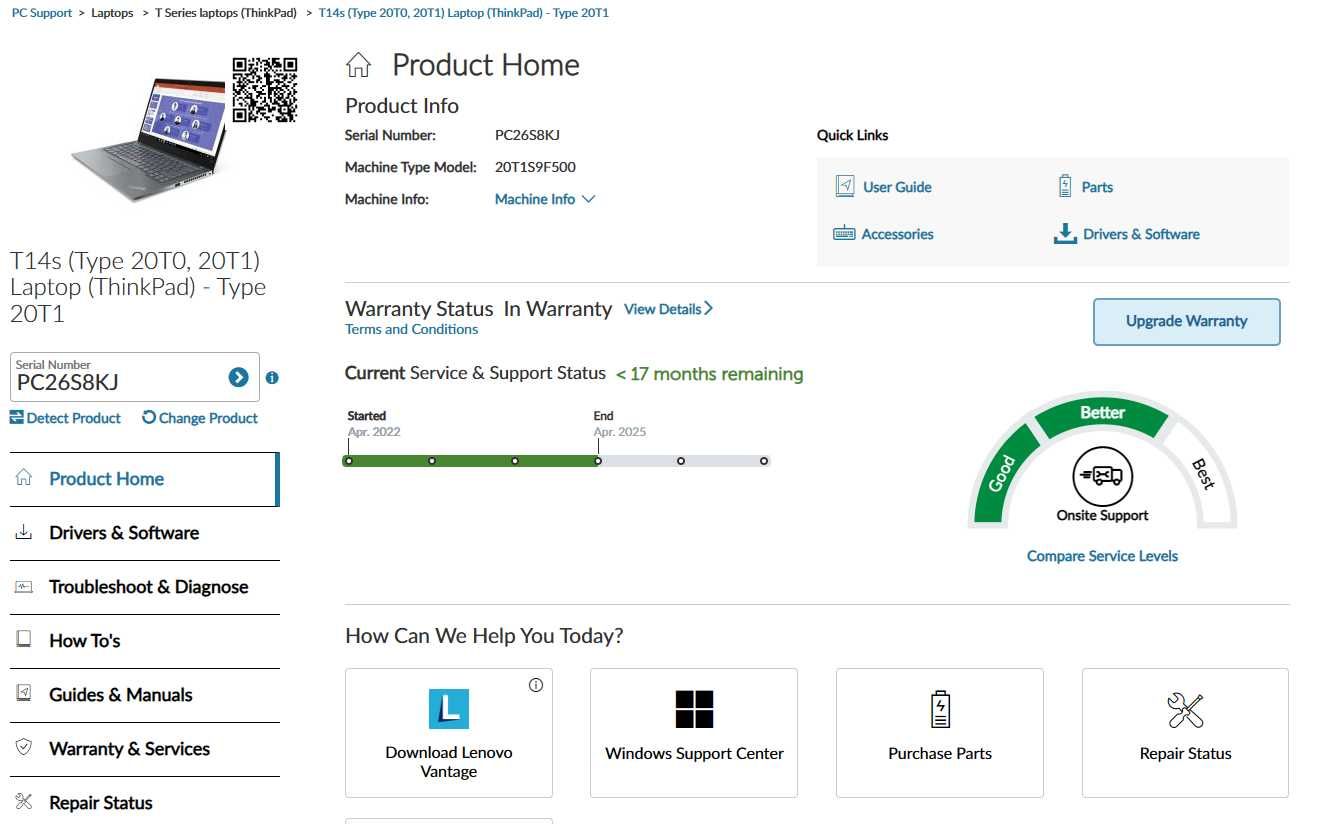
Task: Click the Product Home house icon in heading
Action: [358, 66]
